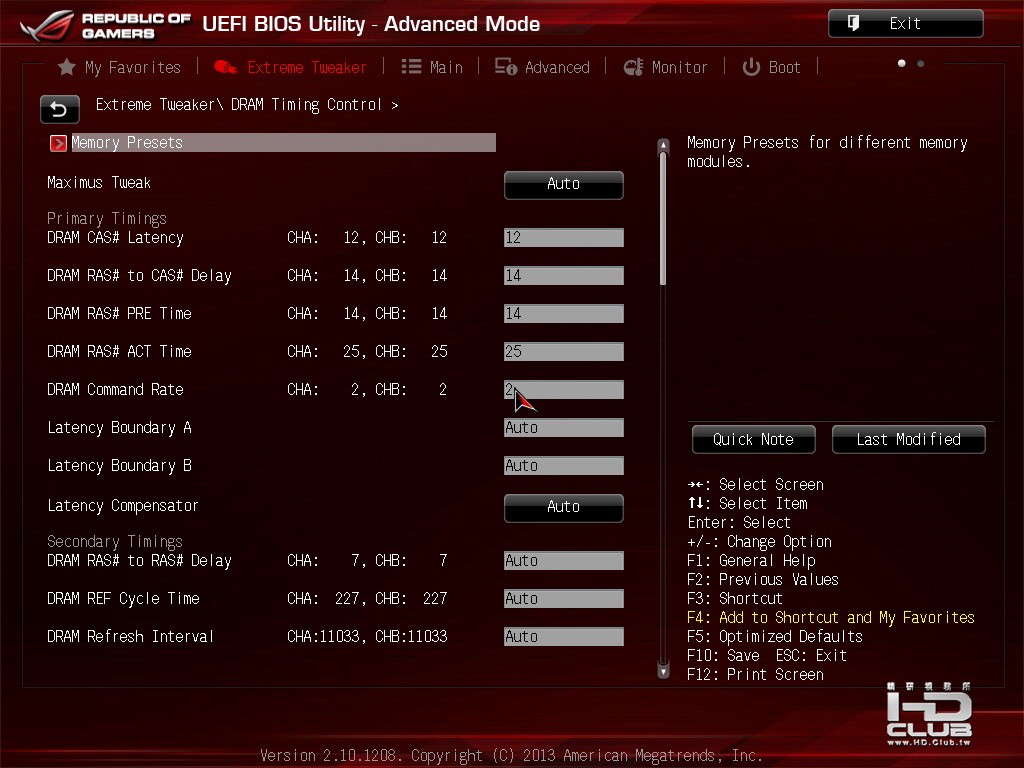Click 'Secondary Timings' heading
The image size is (1024, 768).
115,542
